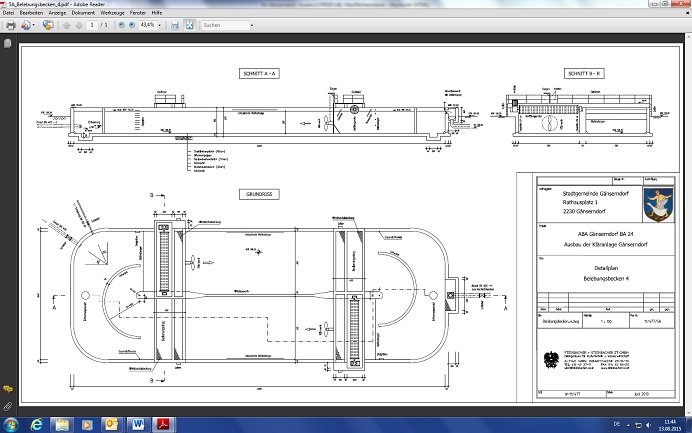The width and height of the screenshot is (692, 433).
Task: Open the dropdown arrow beside create PDF icon
Action: (x=34, y=25)
